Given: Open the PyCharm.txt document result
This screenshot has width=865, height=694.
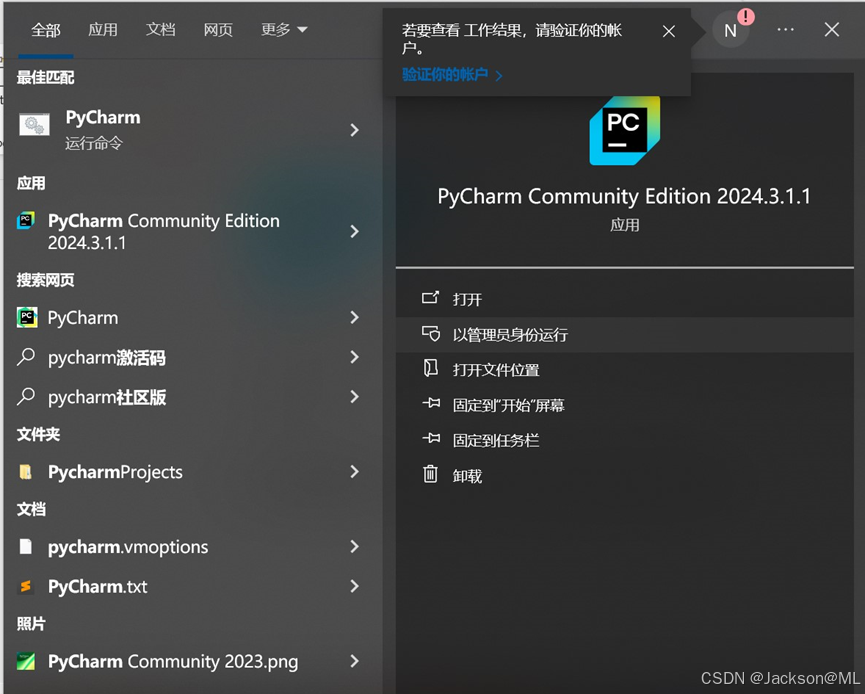Looking at the screenshot, I should [x=193, y=586].
